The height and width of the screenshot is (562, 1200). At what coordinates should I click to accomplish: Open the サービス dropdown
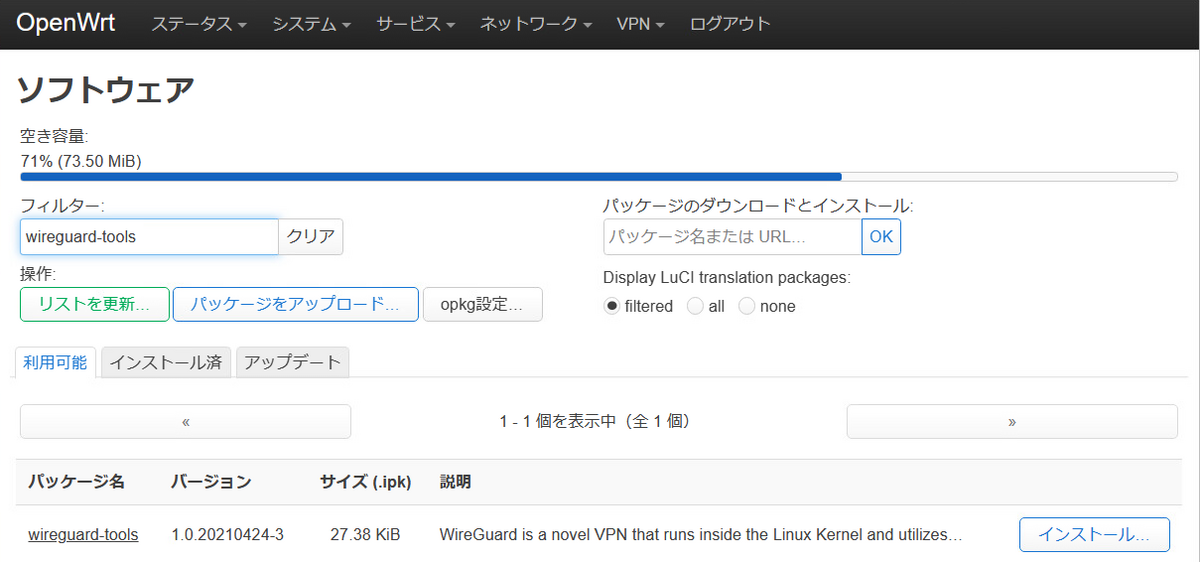pyautogui.click(x=416, y=24)
